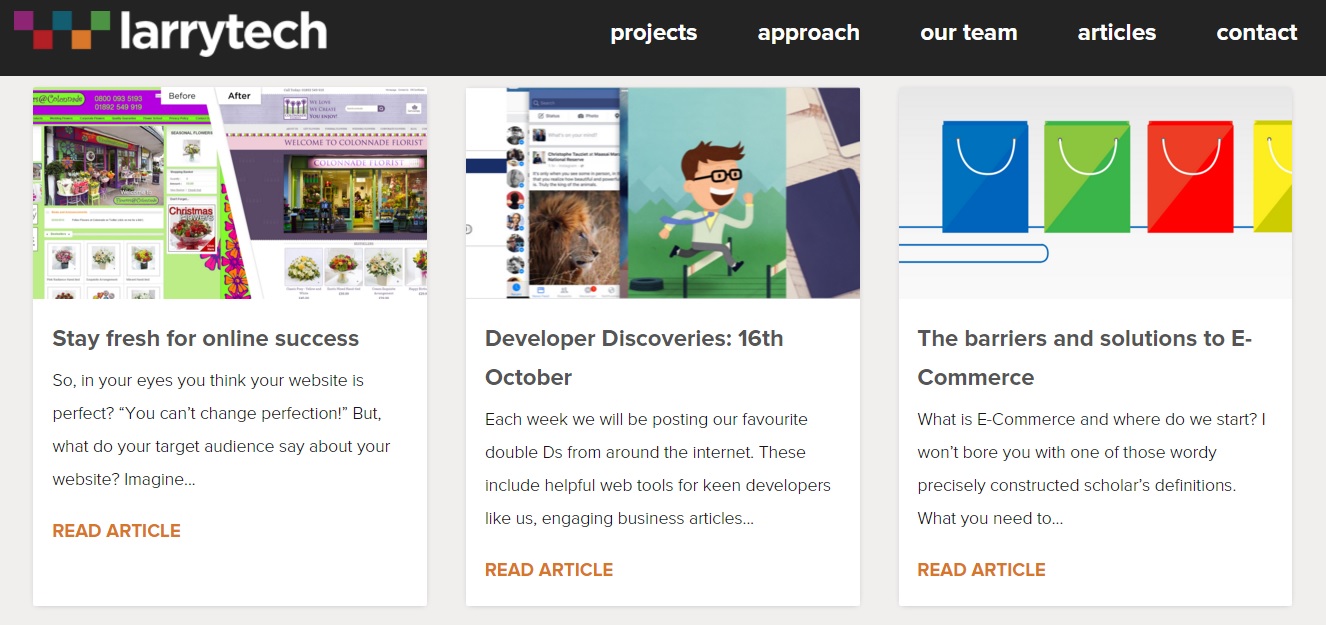Open the running cartoon businessman thumbnail
1326x625 pixels.
(663, 193)
